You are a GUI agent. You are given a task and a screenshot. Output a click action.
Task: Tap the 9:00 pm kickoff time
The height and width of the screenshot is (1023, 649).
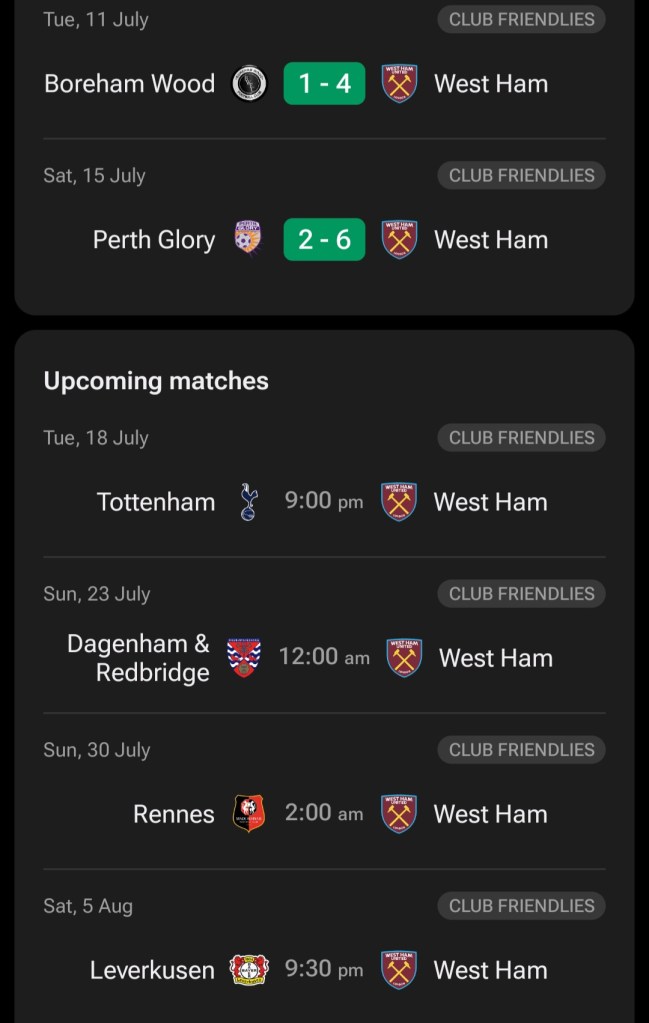pos(324,501)
